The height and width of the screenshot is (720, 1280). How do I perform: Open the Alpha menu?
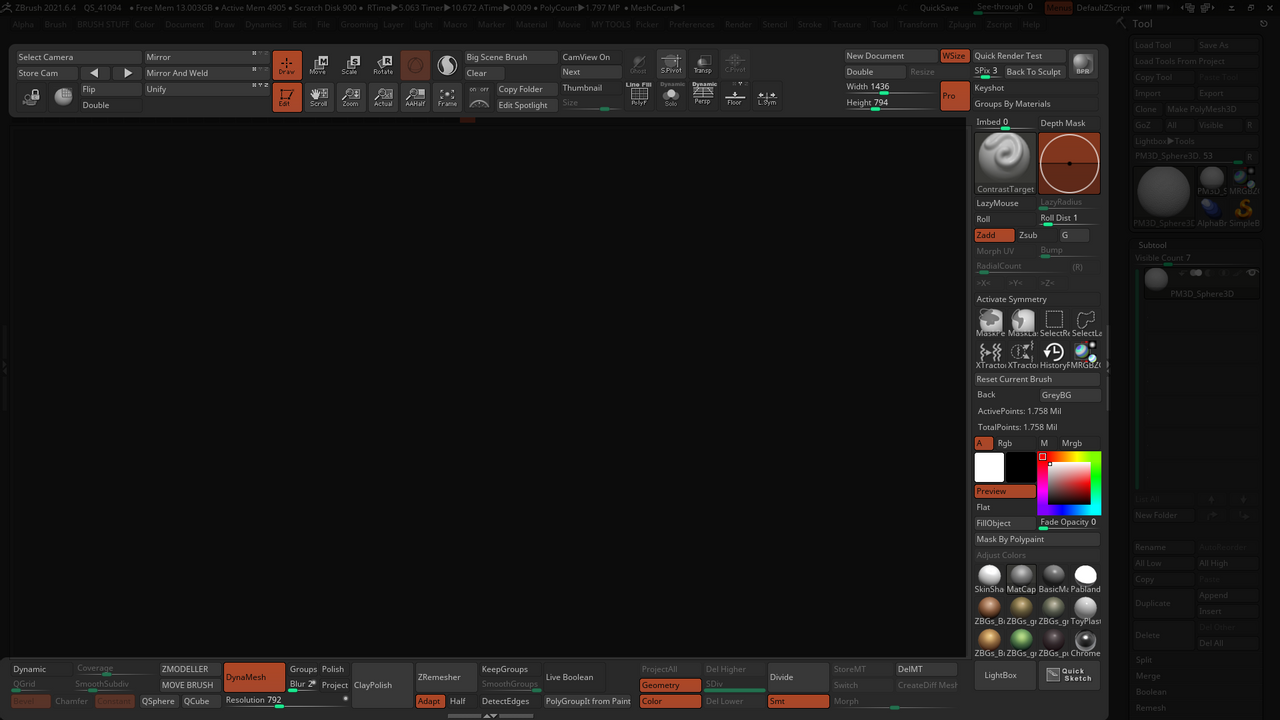(x=23, y=24)
